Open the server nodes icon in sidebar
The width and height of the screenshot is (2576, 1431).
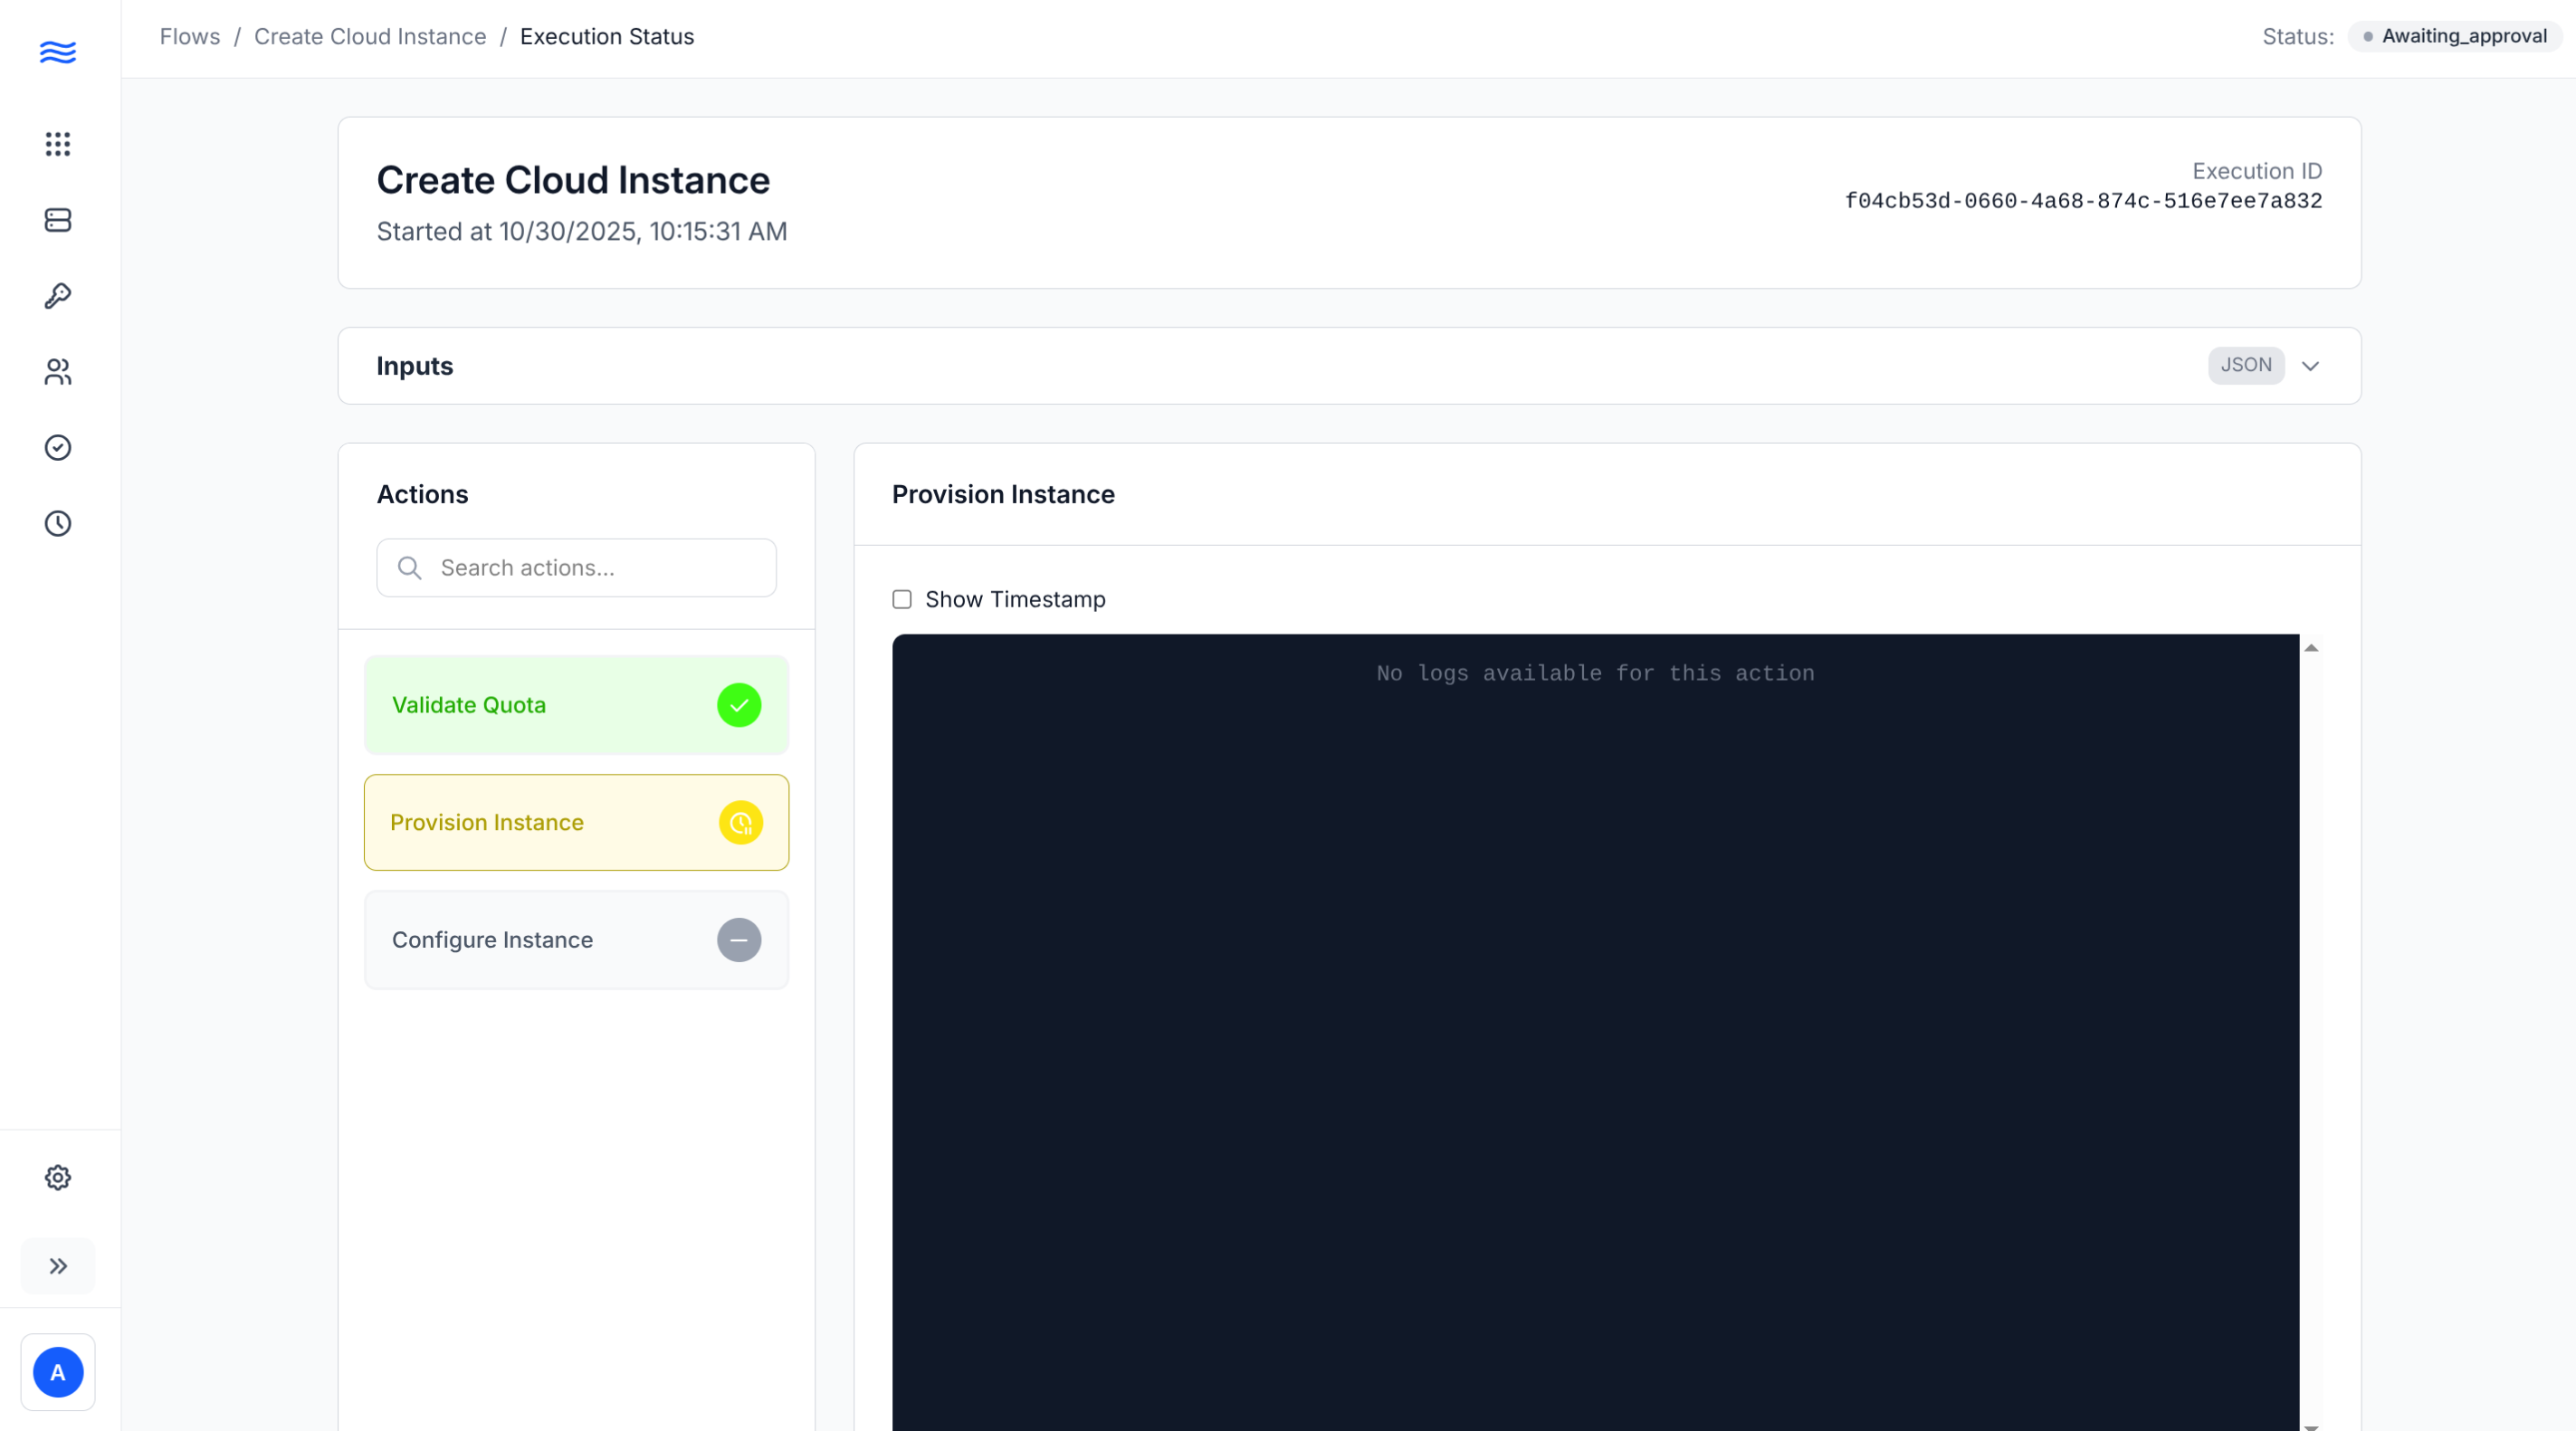tap(58, 220)
